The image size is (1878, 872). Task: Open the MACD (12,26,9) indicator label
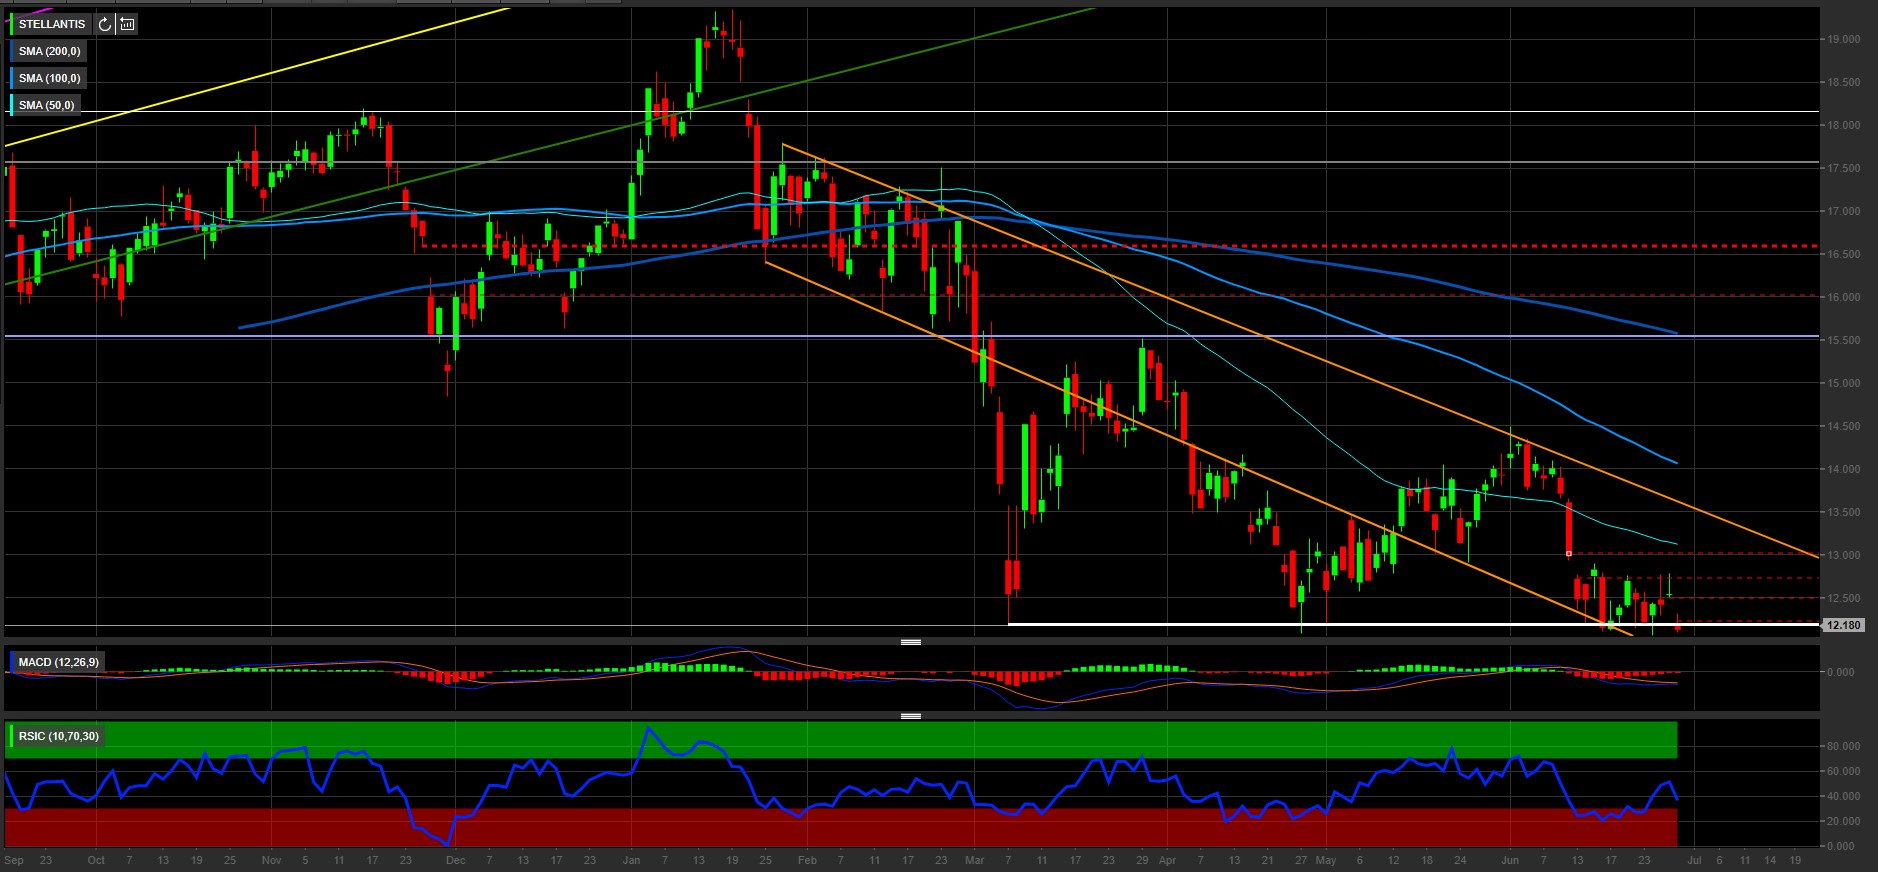(x=59, y=662)
